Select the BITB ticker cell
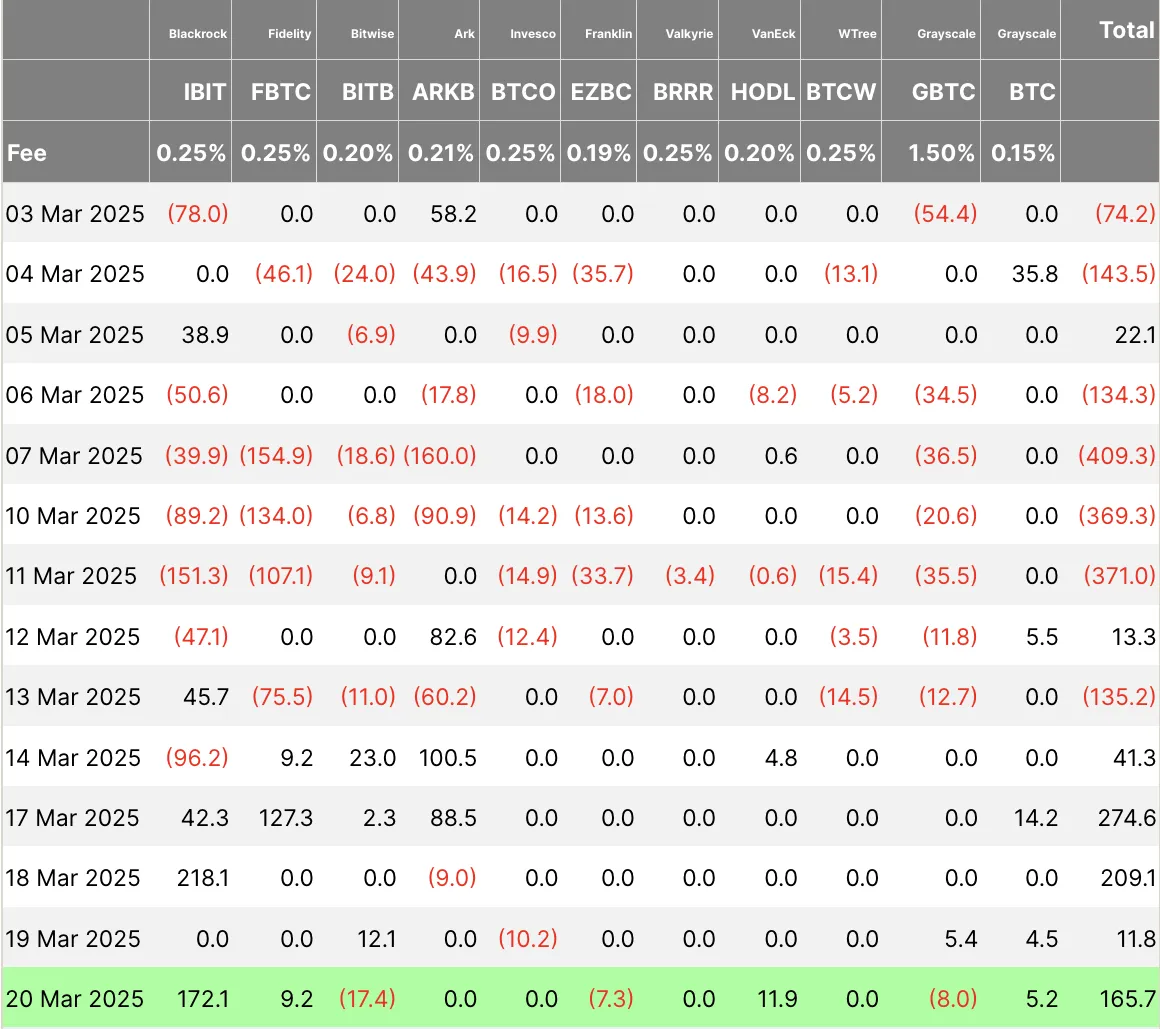This screenshot has width=1160, height=1029. point(367,92)
